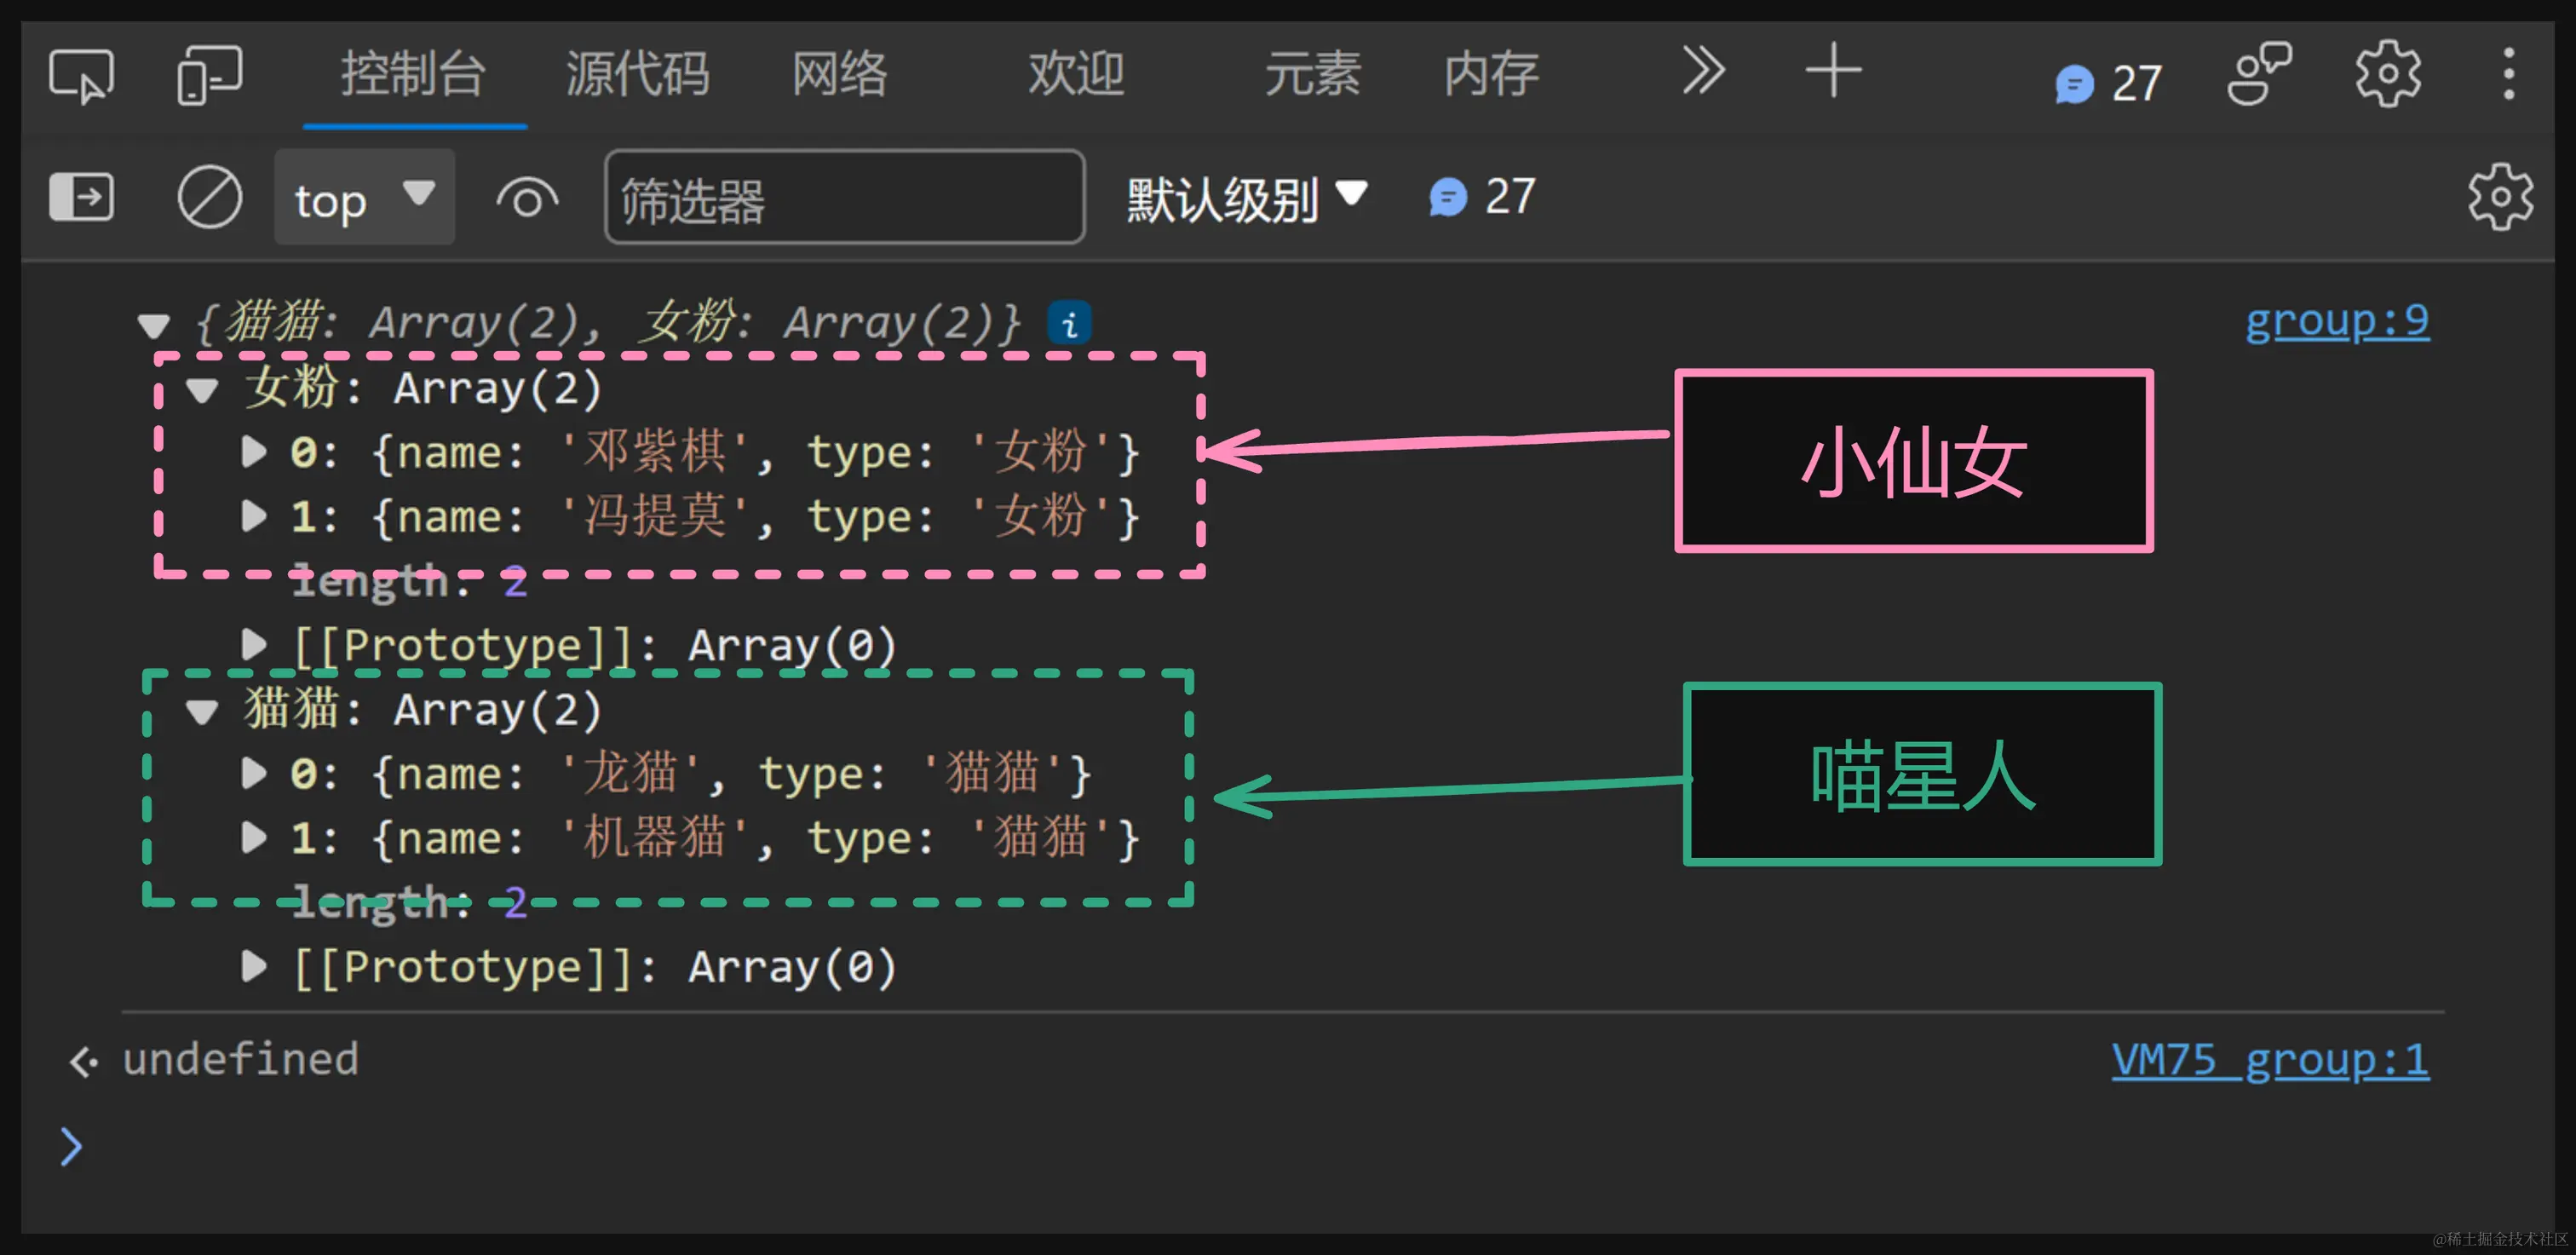Click the live expression eye icon
This screenshot has height=1255, width=2576.
tap(527, 199)
